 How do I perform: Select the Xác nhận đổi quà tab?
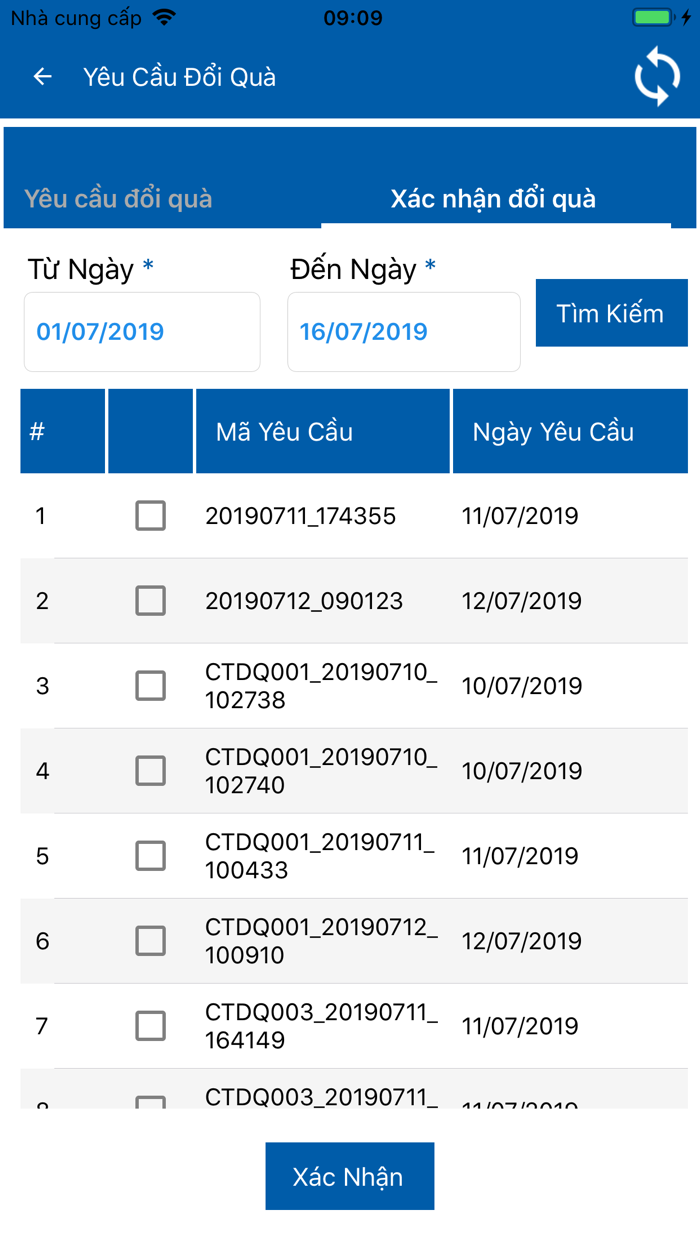click(x=493, y=198)
